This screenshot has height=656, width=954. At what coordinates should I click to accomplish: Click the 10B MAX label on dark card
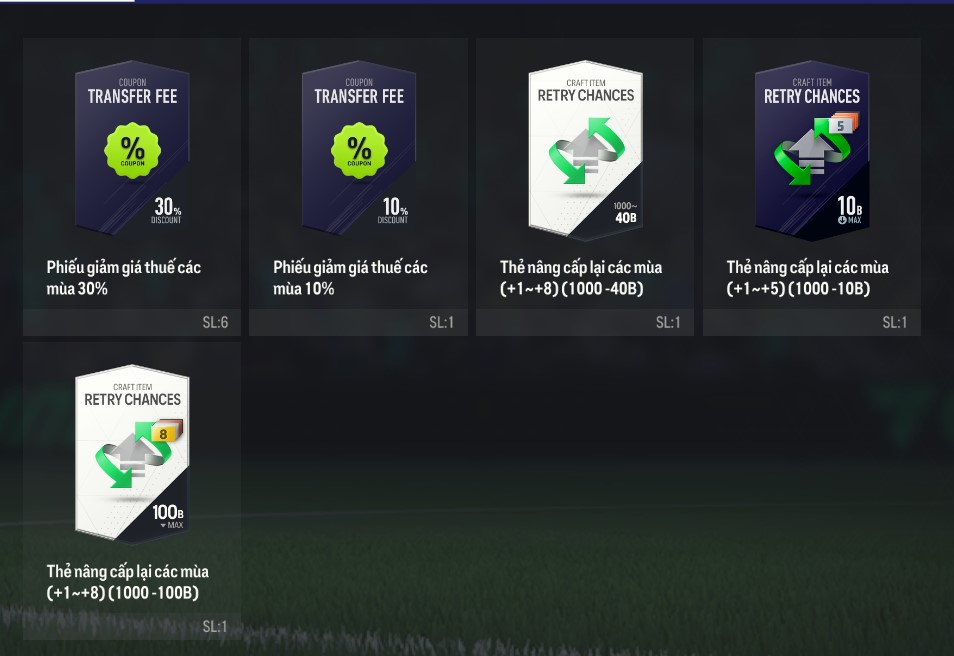click(x=849, y=210)
